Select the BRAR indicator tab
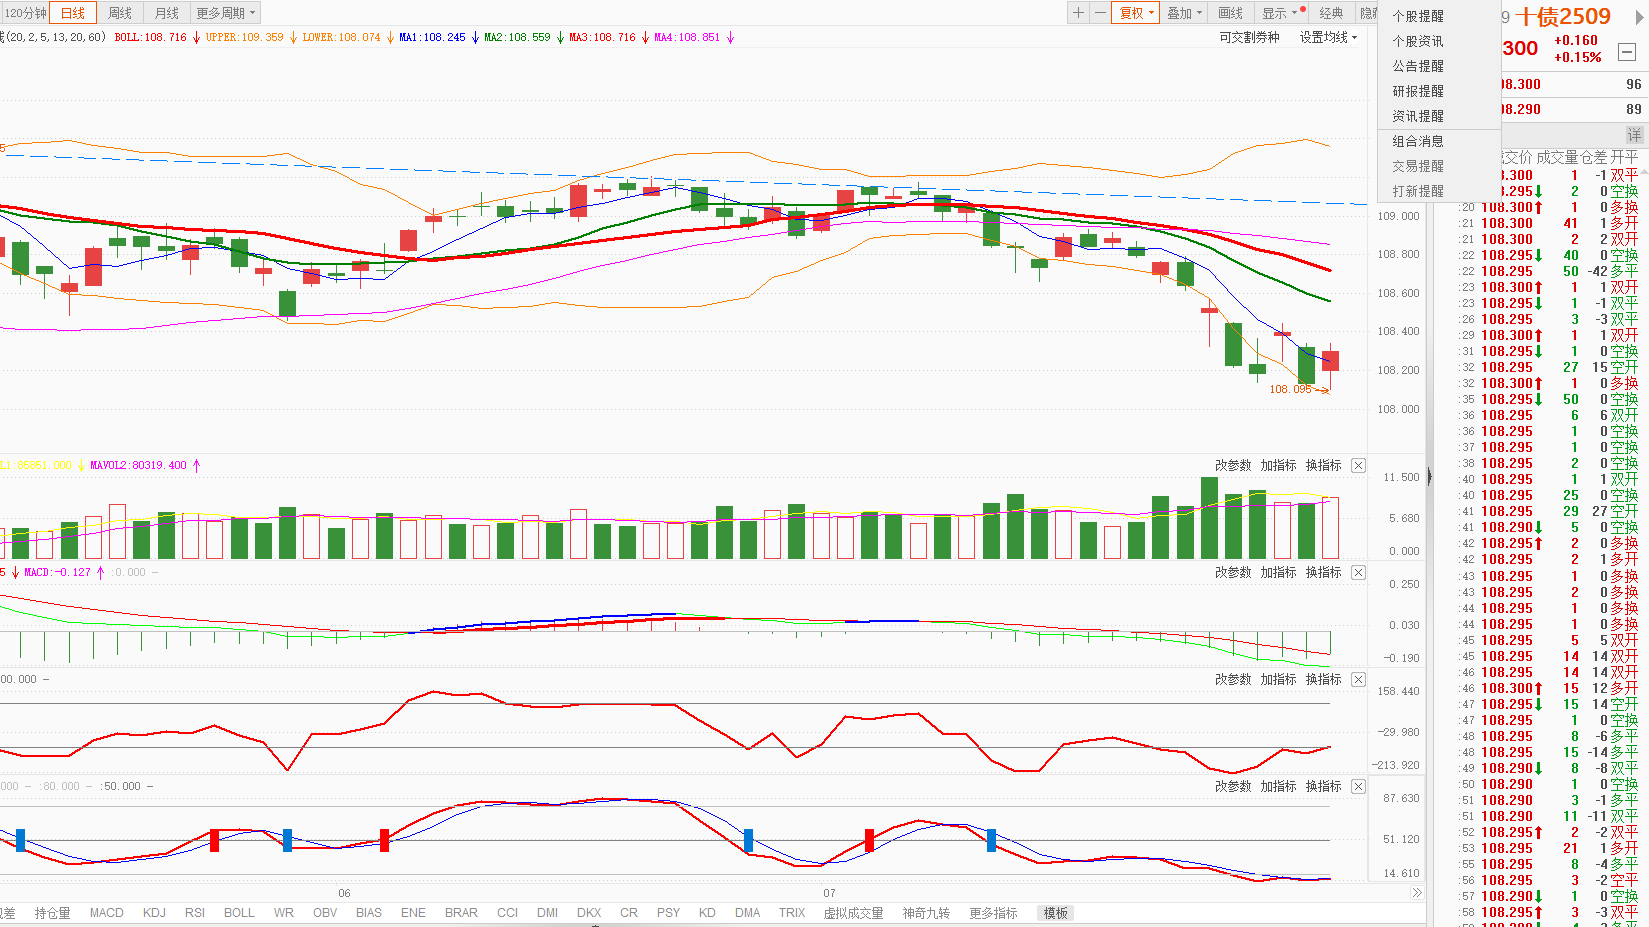Screen dimensions: 1649x927 [x=461, y=913]
